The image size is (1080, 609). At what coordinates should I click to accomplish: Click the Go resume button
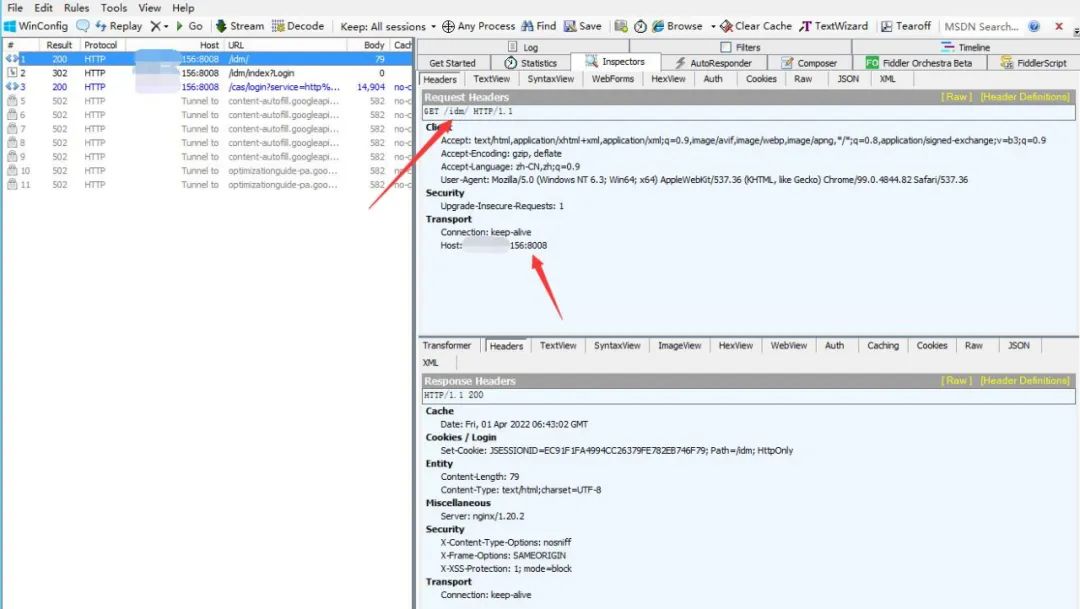pos(189,26)
